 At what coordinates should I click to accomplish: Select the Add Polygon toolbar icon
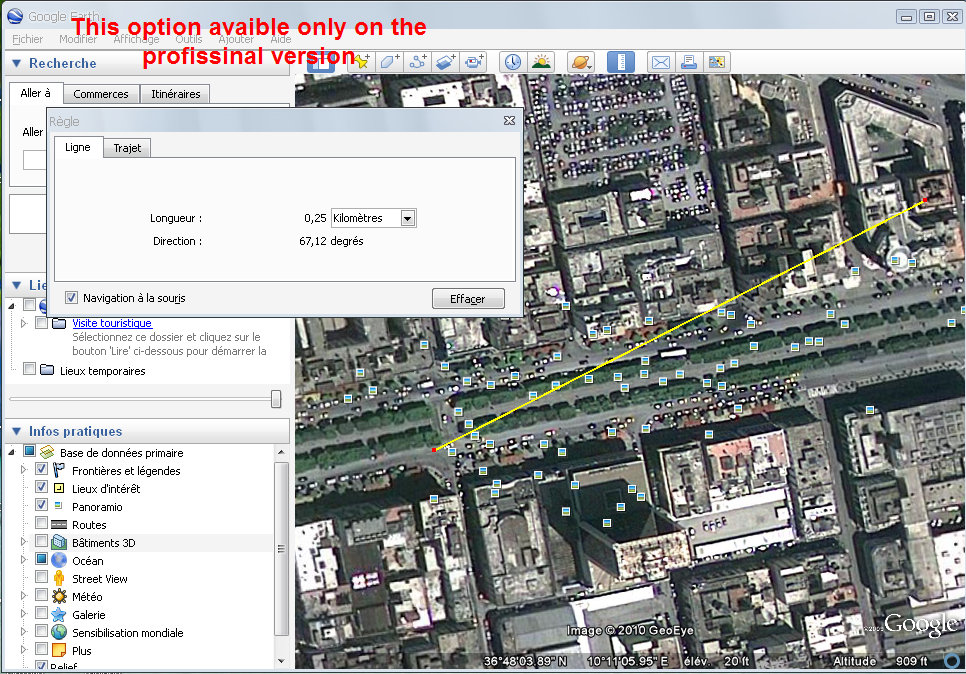(389, 62)
